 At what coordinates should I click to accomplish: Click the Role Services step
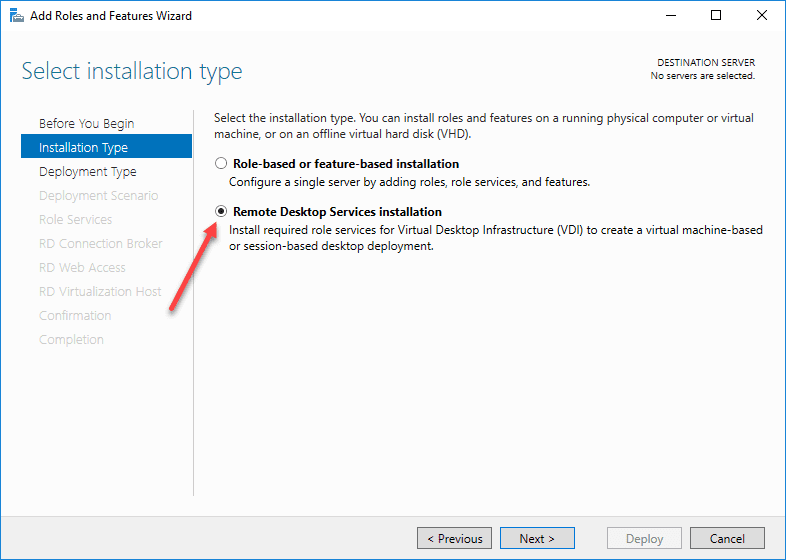pyautogui.click(x=75, y=219)
